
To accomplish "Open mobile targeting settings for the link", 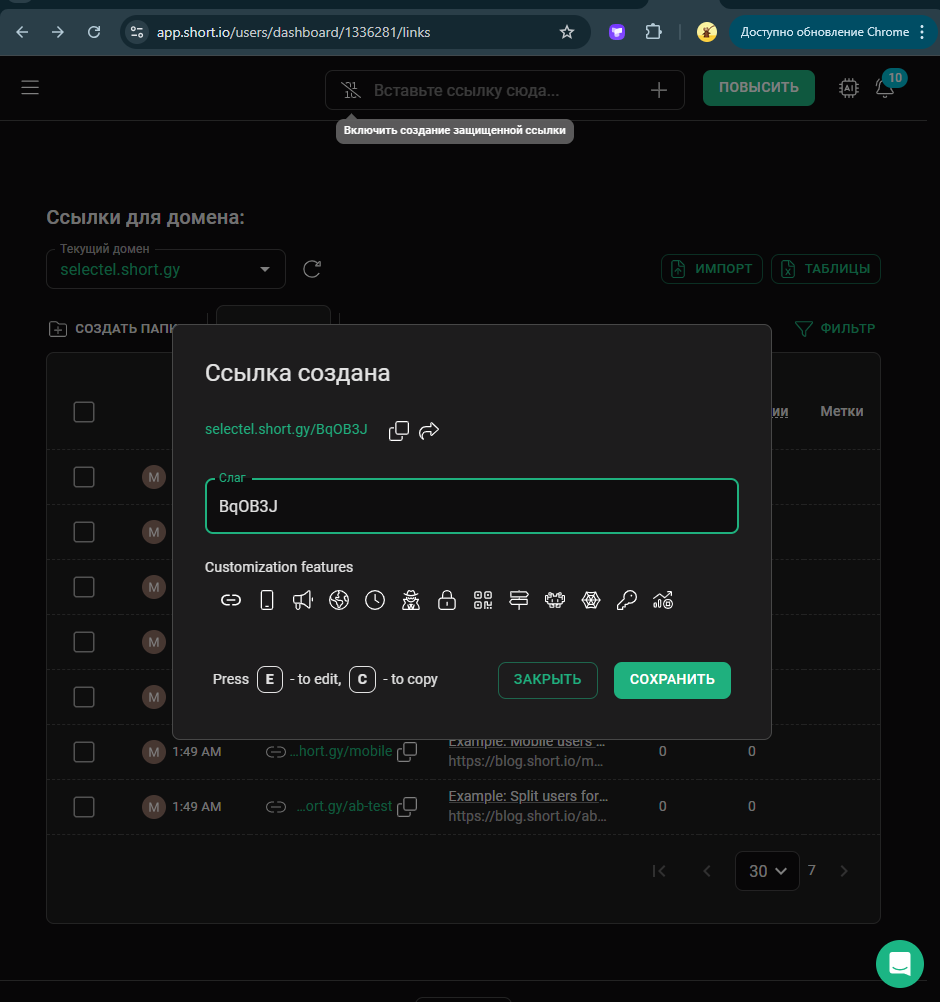I will tap(267, 600).
